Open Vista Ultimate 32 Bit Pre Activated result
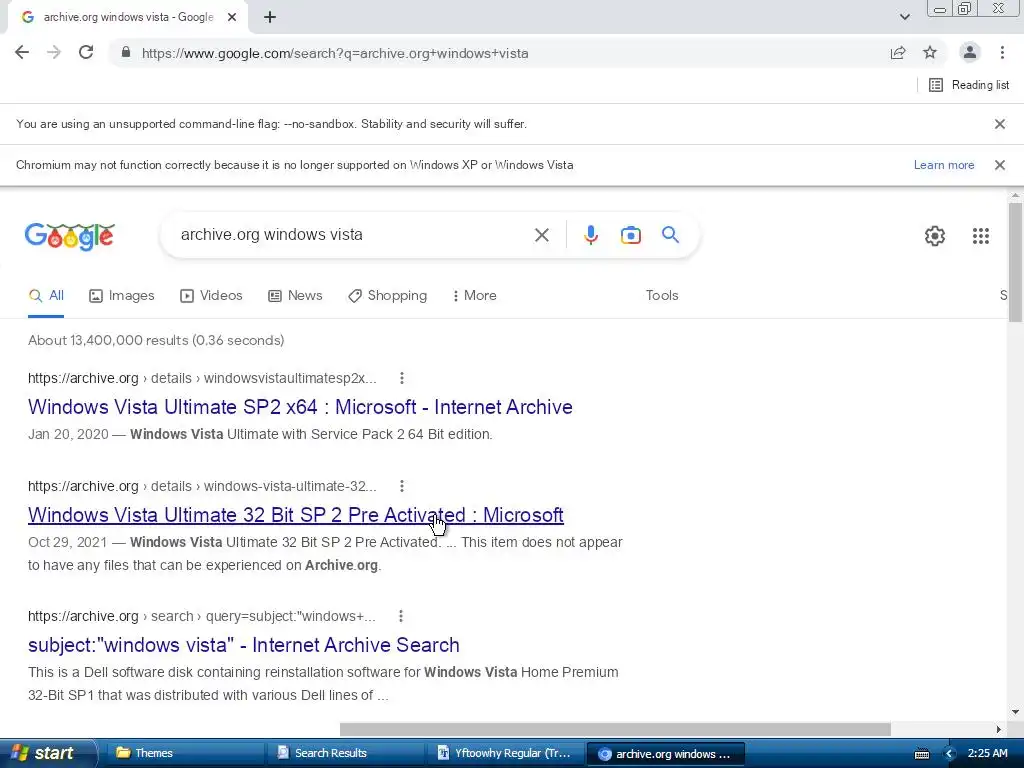Viewport: 1024px width, 768px height. (x=295, y=515)
